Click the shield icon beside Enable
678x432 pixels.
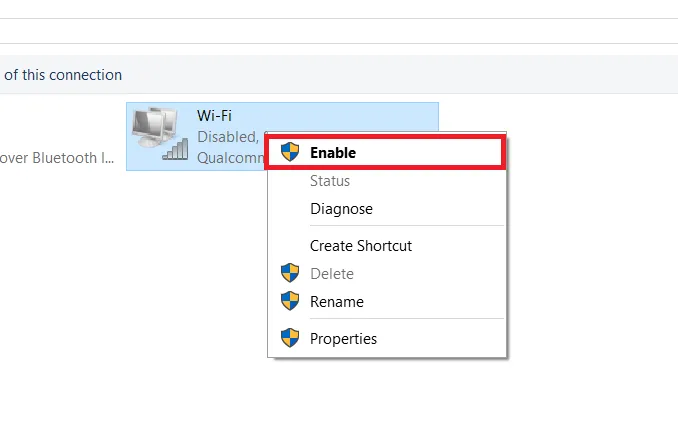pyautogui.click(x=290, y=152)
